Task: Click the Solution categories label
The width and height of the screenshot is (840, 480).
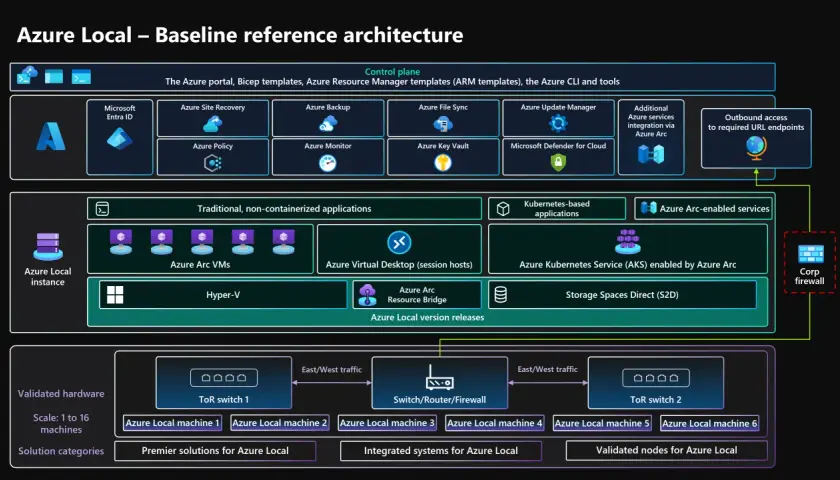Action: point(61,451)
